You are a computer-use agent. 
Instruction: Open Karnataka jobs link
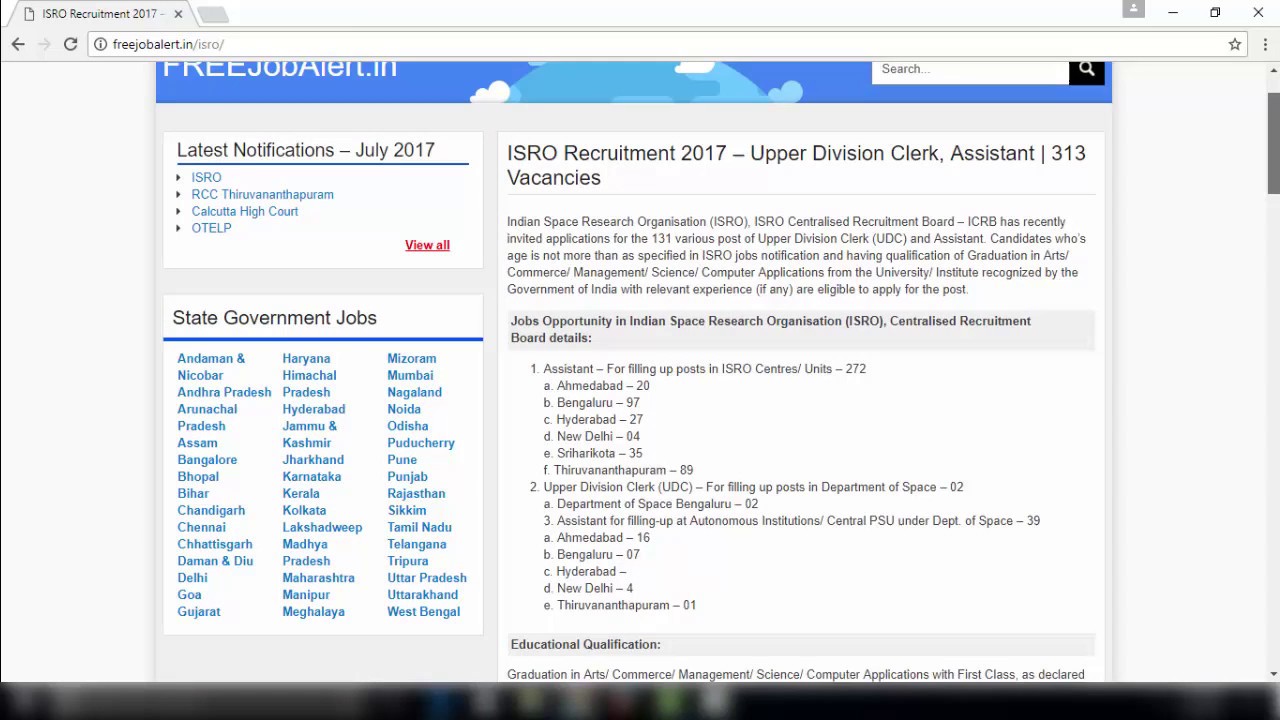pos(311,477)
